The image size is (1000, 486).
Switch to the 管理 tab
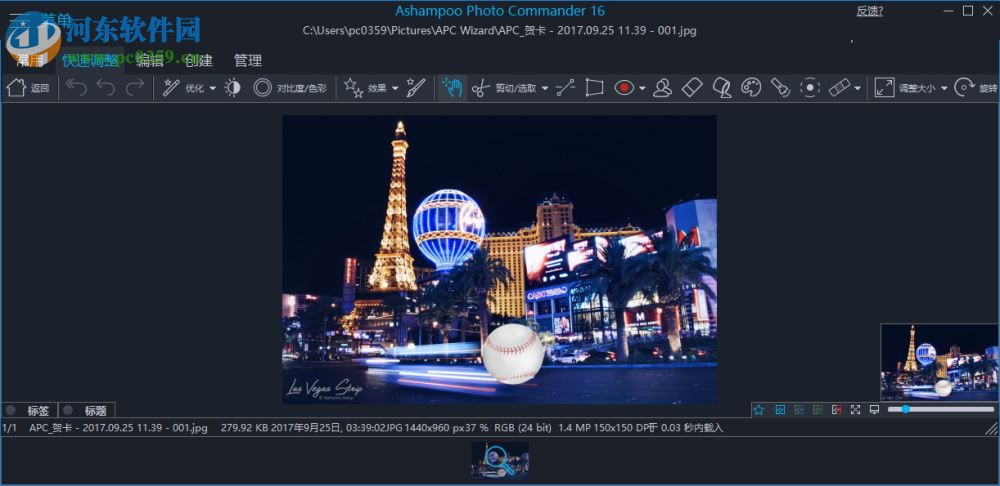(x=247, y=61)
